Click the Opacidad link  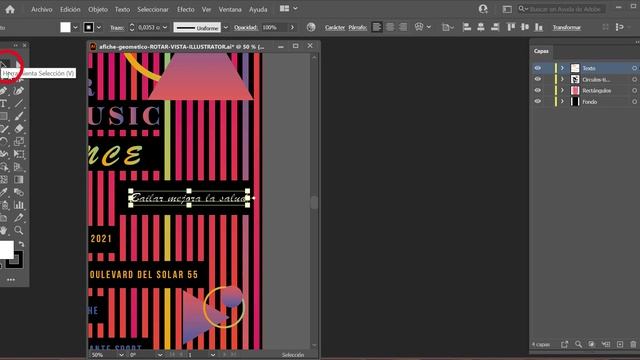pyautogui.click(x=246, y=27)
